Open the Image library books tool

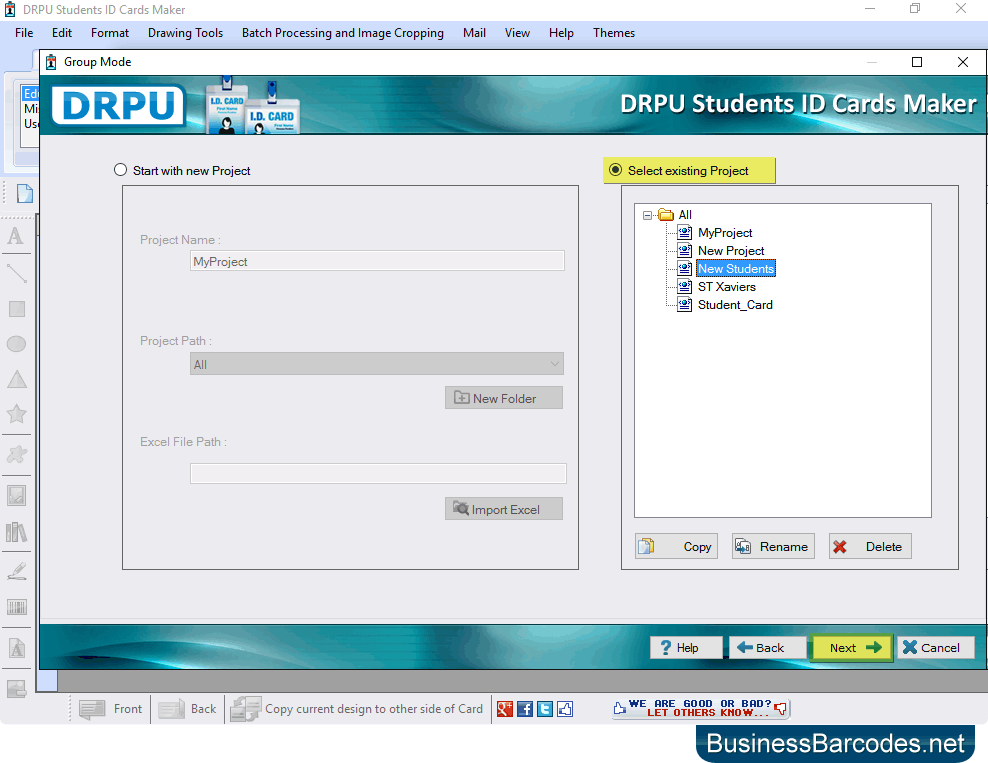pos(16,532)
